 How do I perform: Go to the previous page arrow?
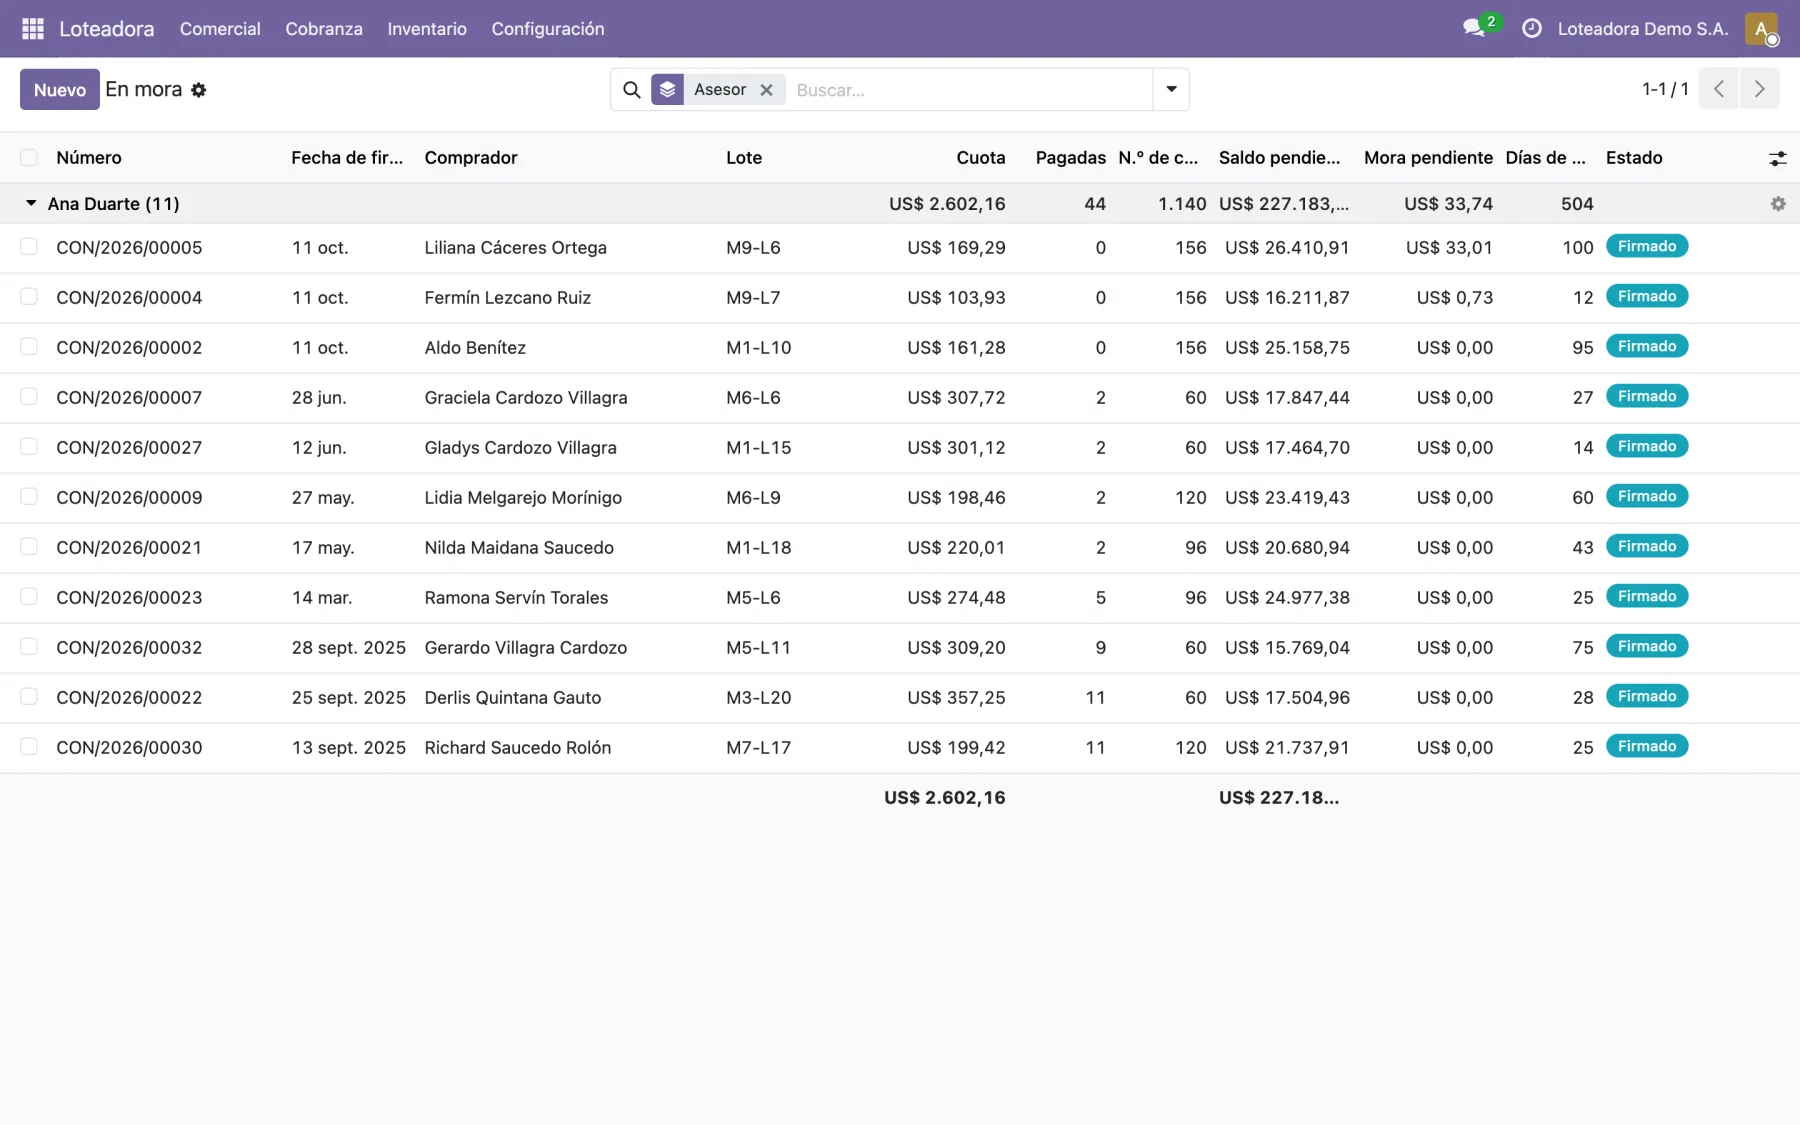point(1719,89)
